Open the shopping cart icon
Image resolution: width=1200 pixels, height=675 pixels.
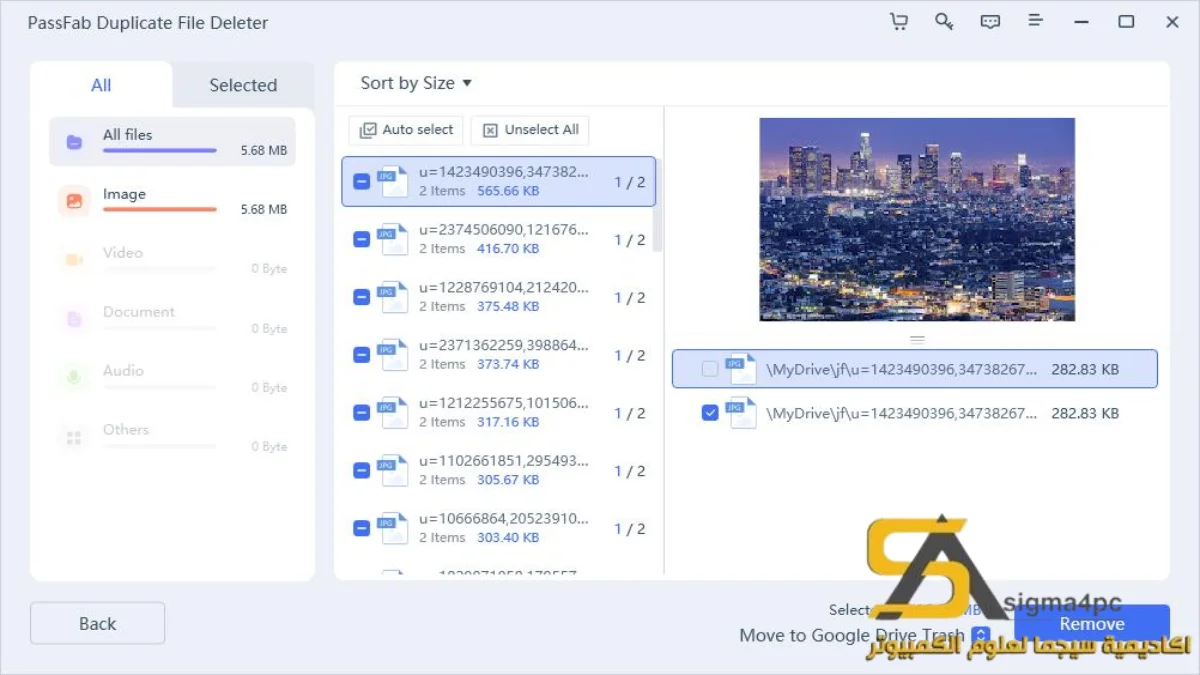point(898,21)
